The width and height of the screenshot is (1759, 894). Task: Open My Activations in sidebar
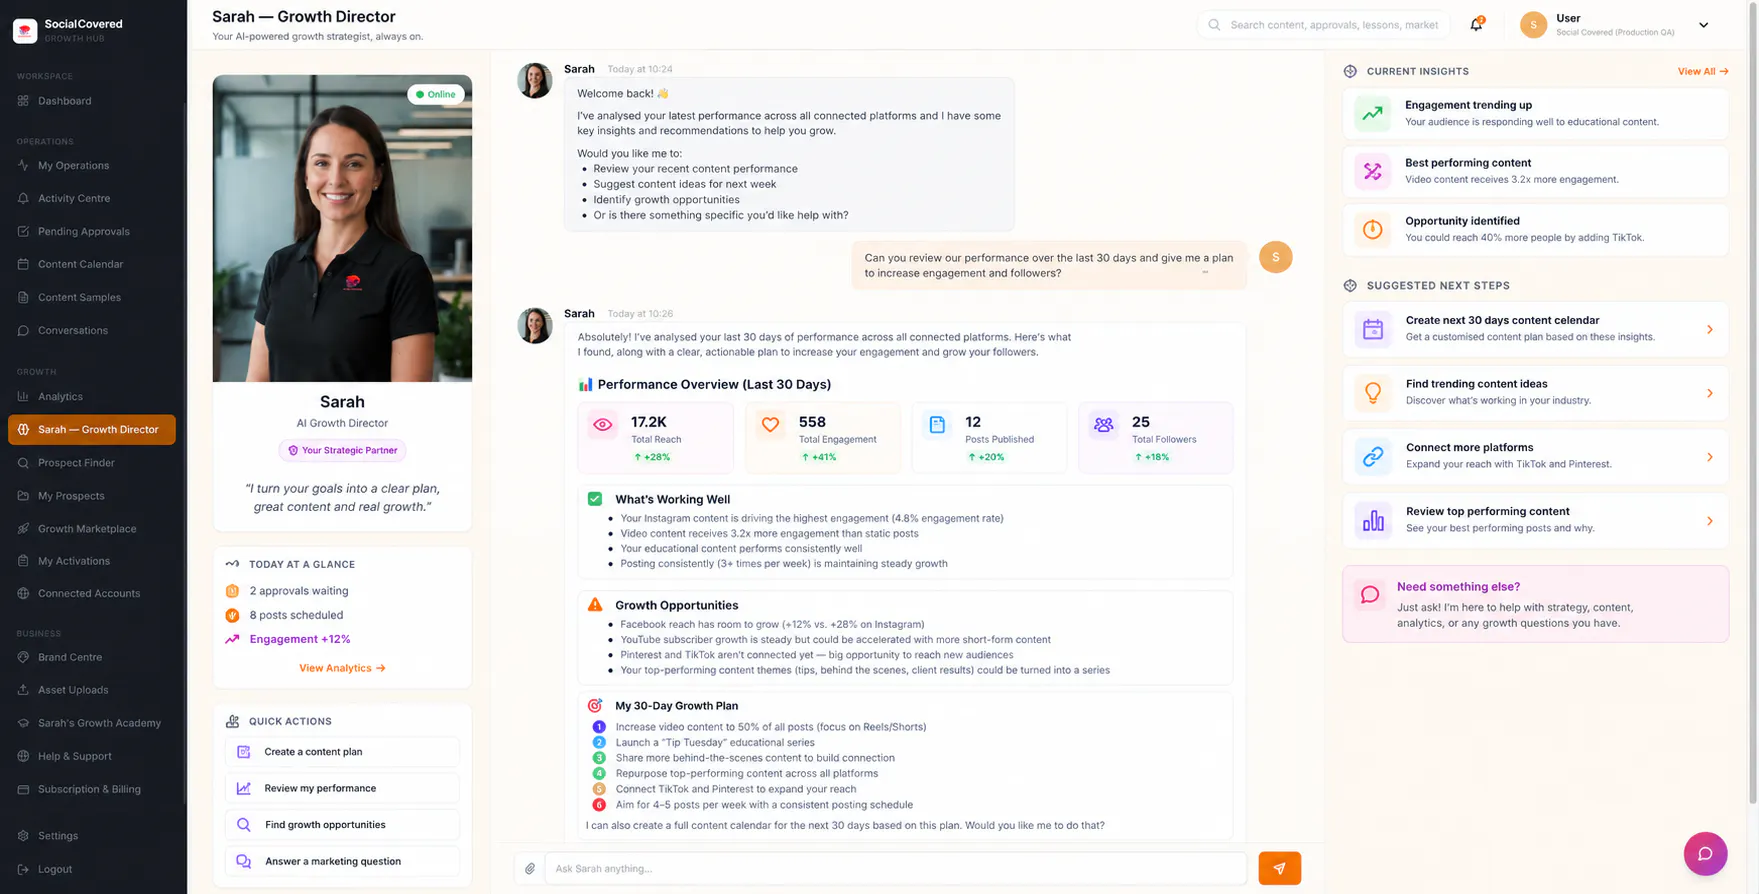92,561
